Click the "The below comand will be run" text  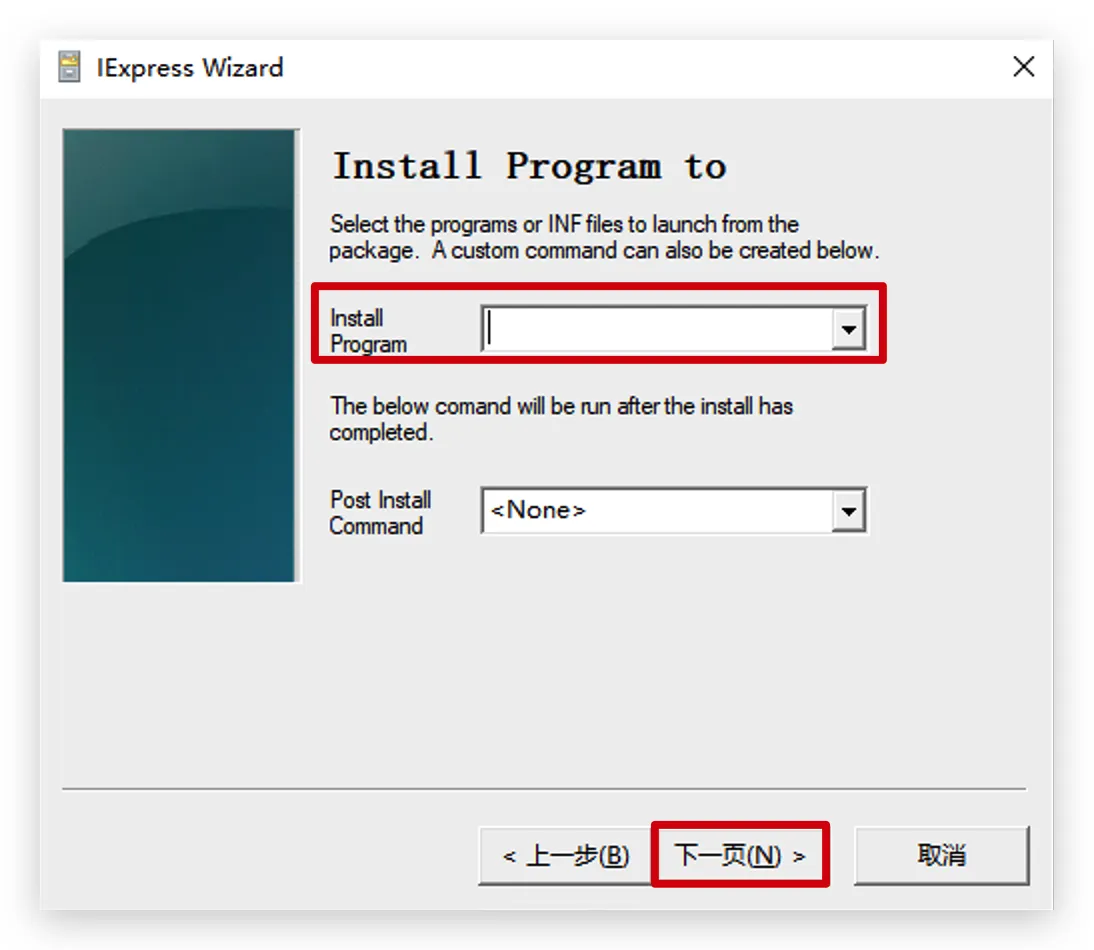tap(561, 419)
